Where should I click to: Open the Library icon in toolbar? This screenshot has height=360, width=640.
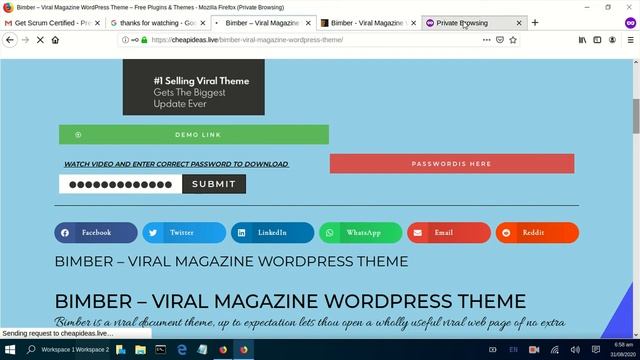point(582,40)
